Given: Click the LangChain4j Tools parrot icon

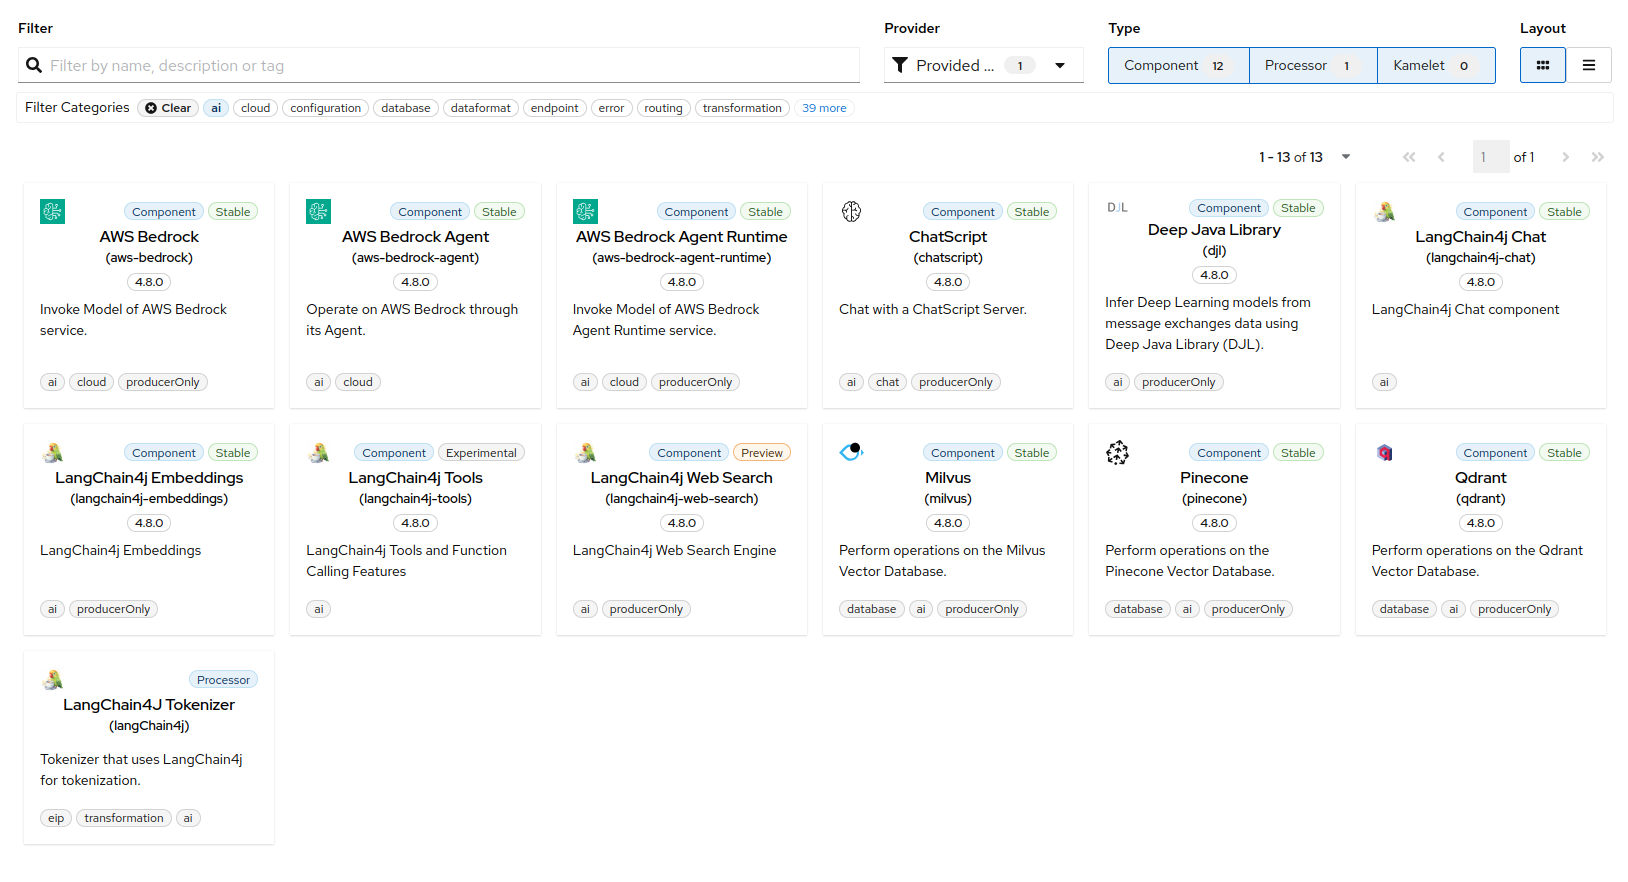Looking at the screenshot, I should (x=319, y=452).
